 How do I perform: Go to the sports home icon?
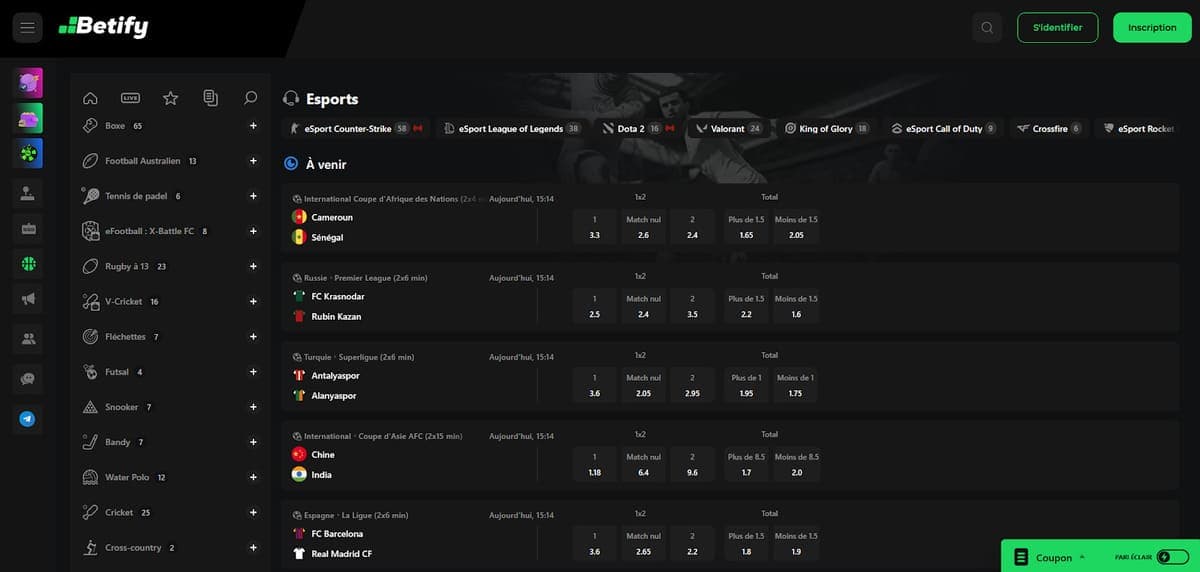tap(90, 98)
